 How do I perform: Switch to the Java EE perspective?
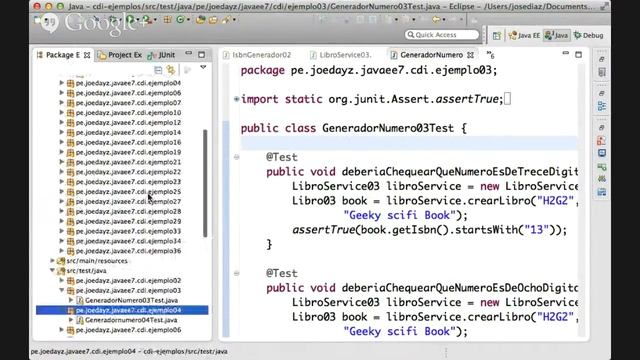coord(524,36)
